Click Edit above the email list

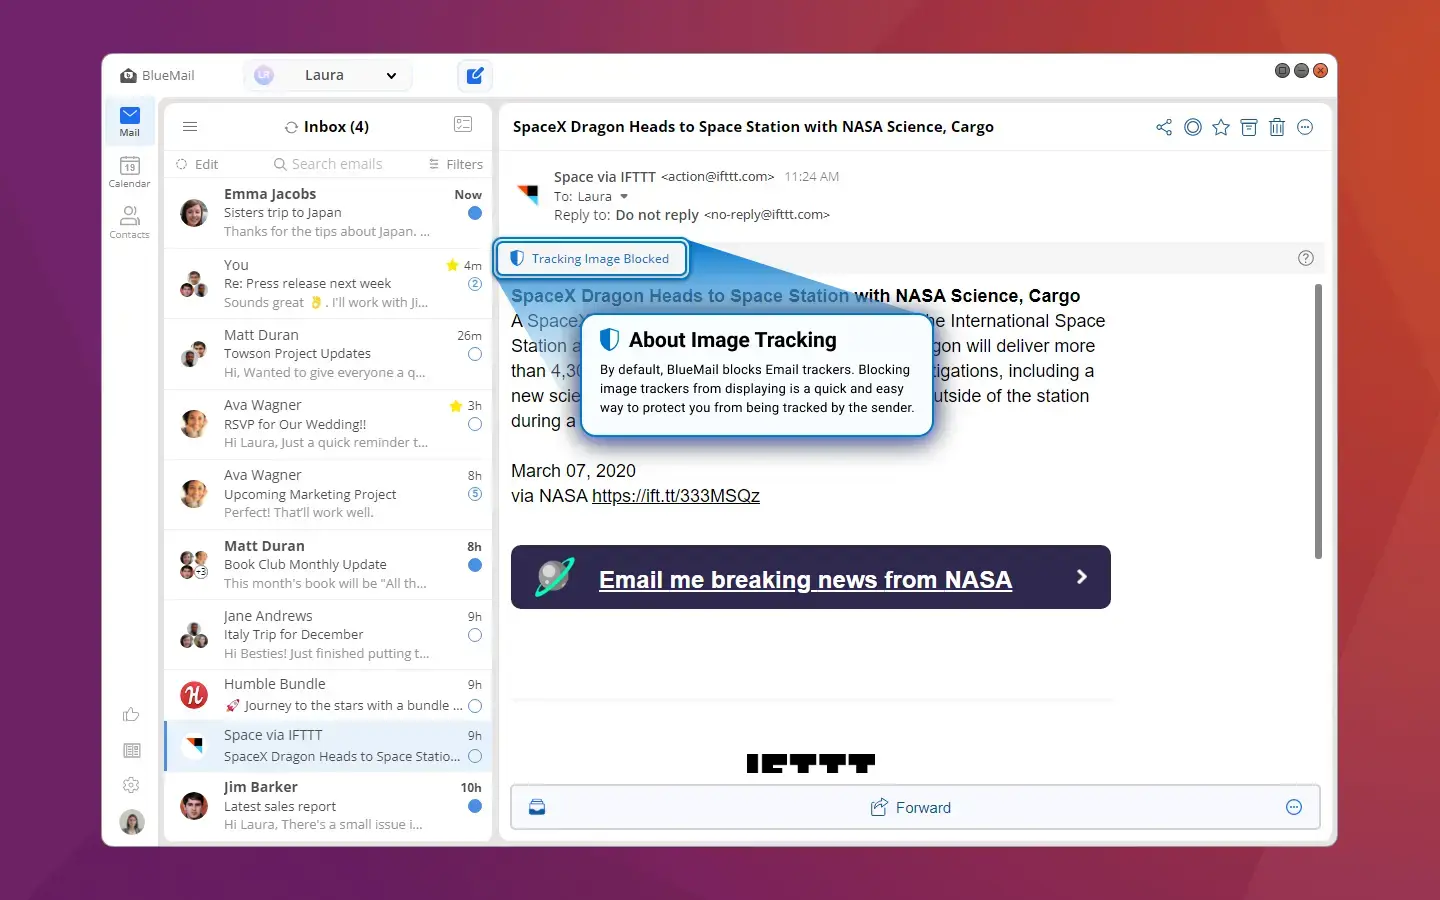(197, 164)
